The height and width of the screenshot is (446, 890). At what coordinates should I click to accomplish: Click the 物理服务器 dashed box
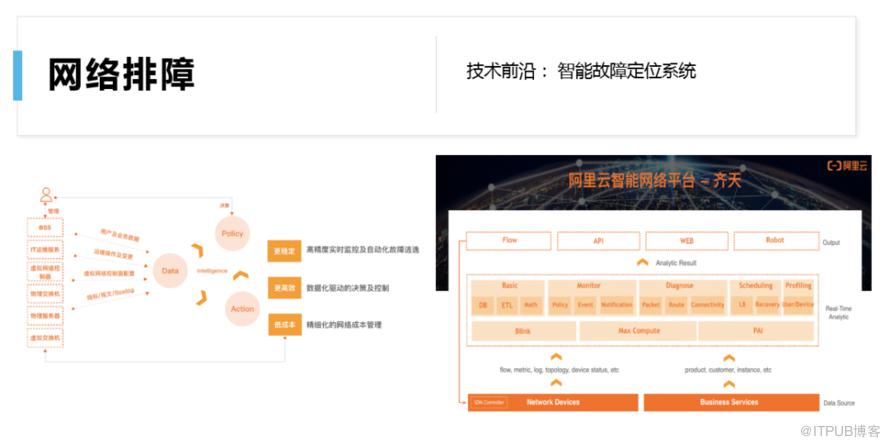pos(45,315)
